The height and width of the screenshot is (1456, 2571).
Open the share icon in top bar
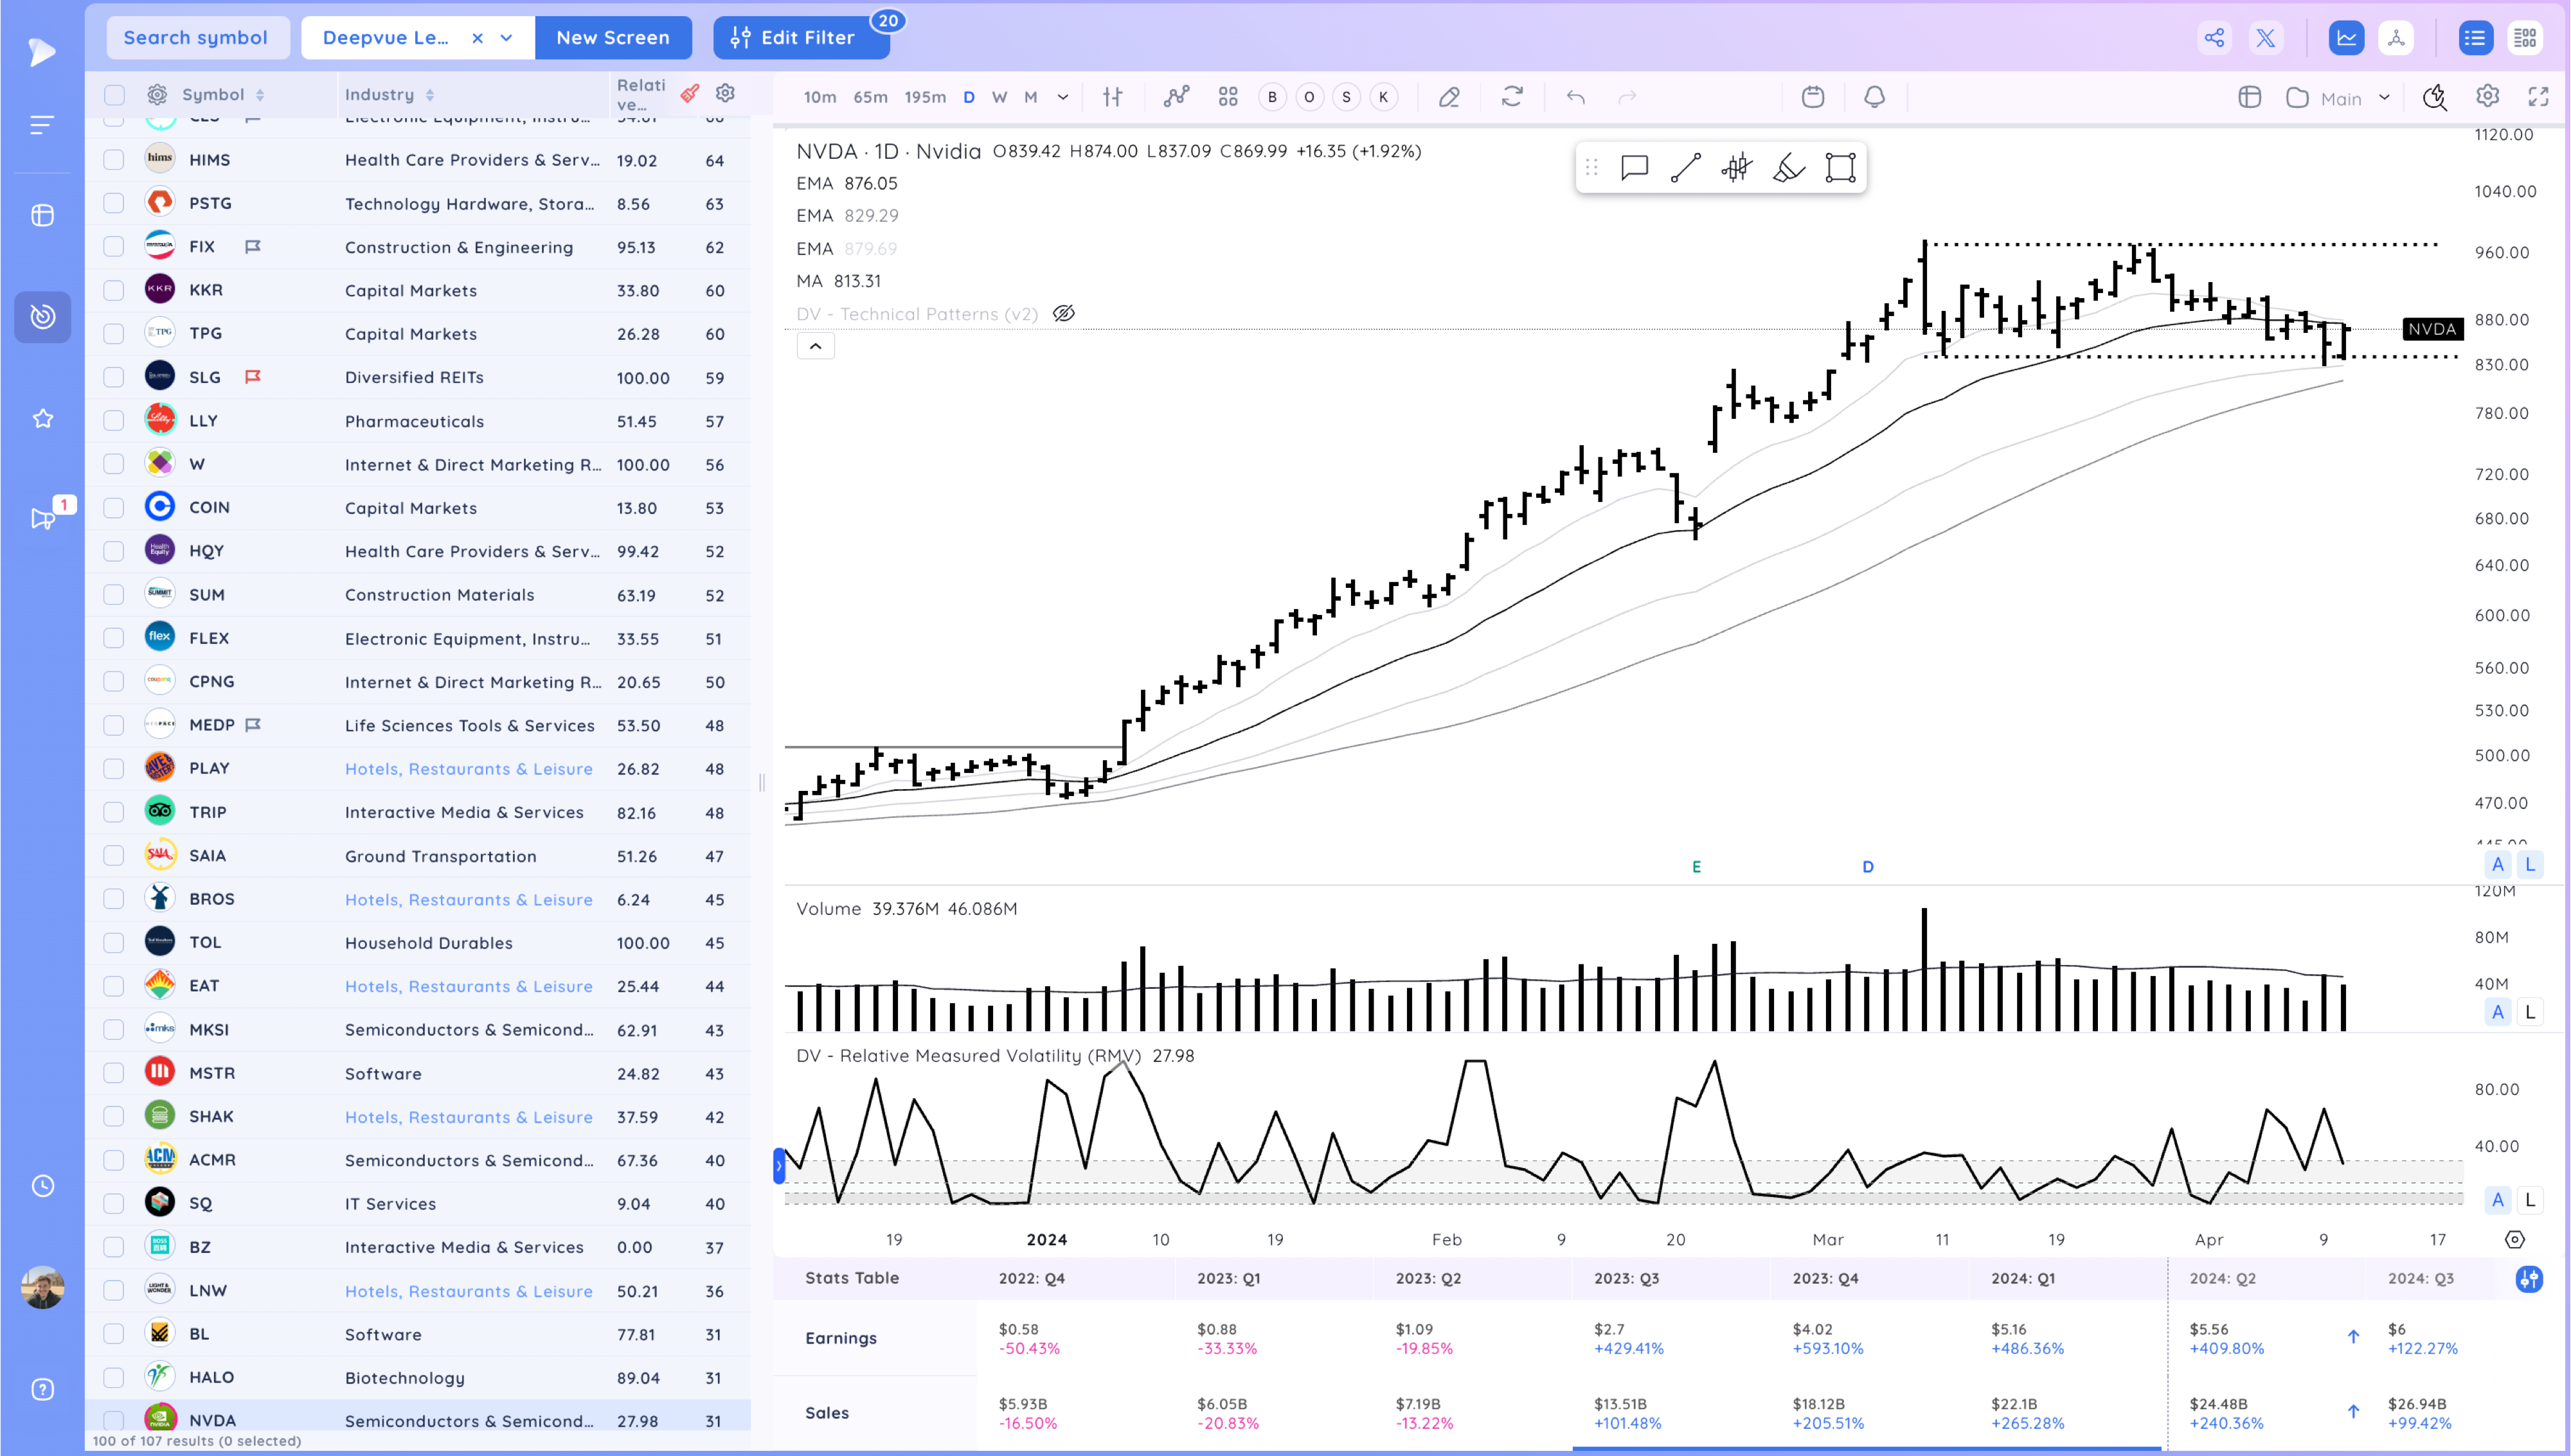[2214, 38]
